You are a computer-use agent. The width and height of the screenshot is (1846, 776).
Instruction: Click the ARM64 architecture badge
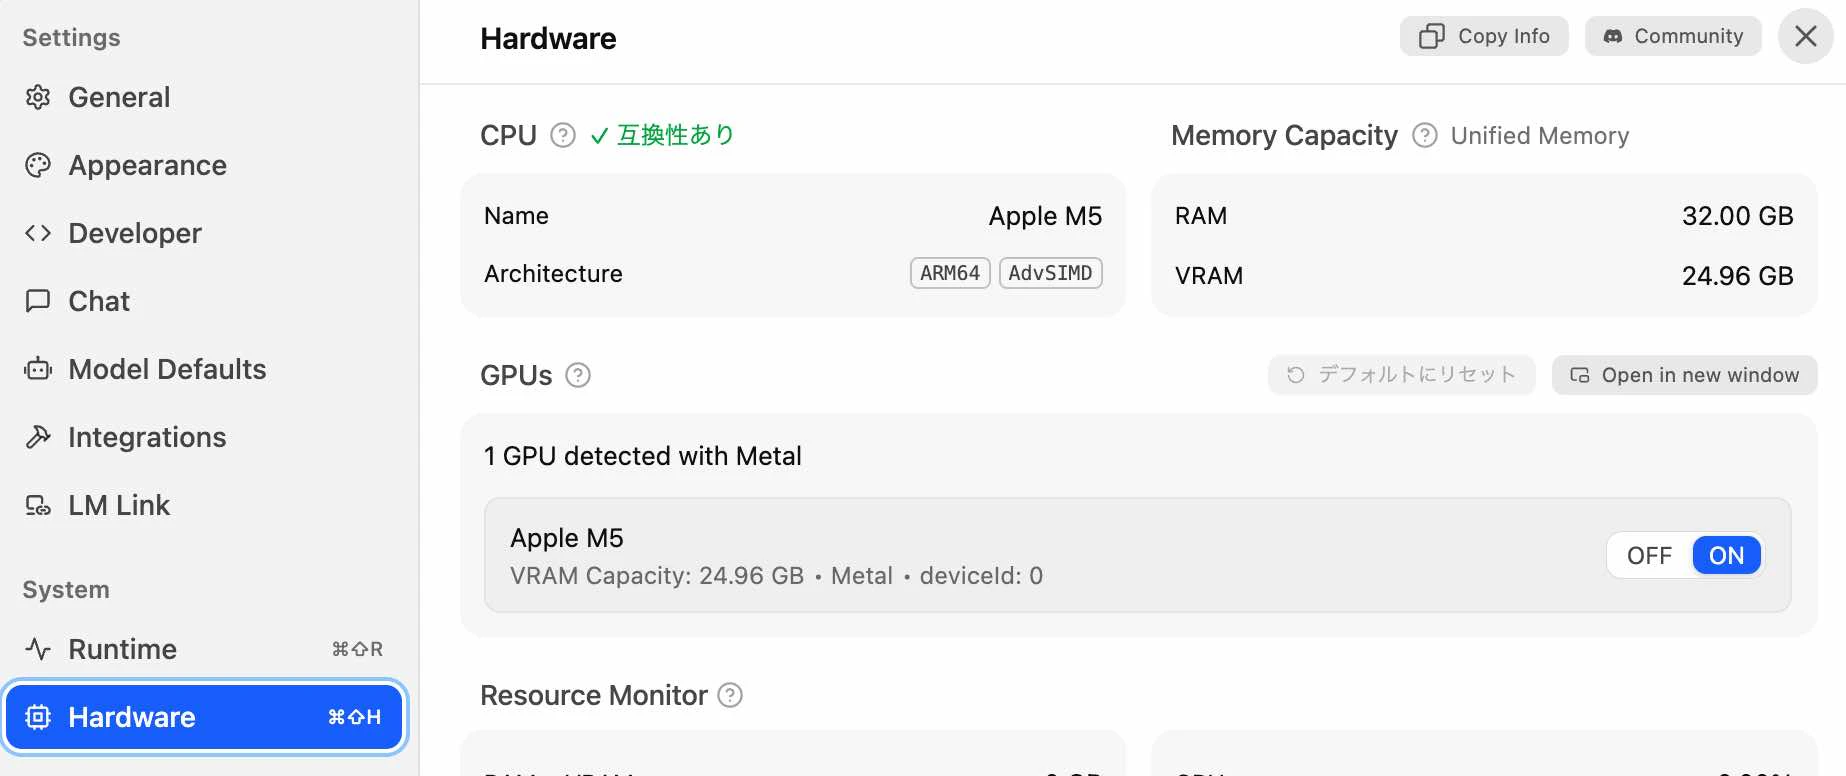point(950,273)
